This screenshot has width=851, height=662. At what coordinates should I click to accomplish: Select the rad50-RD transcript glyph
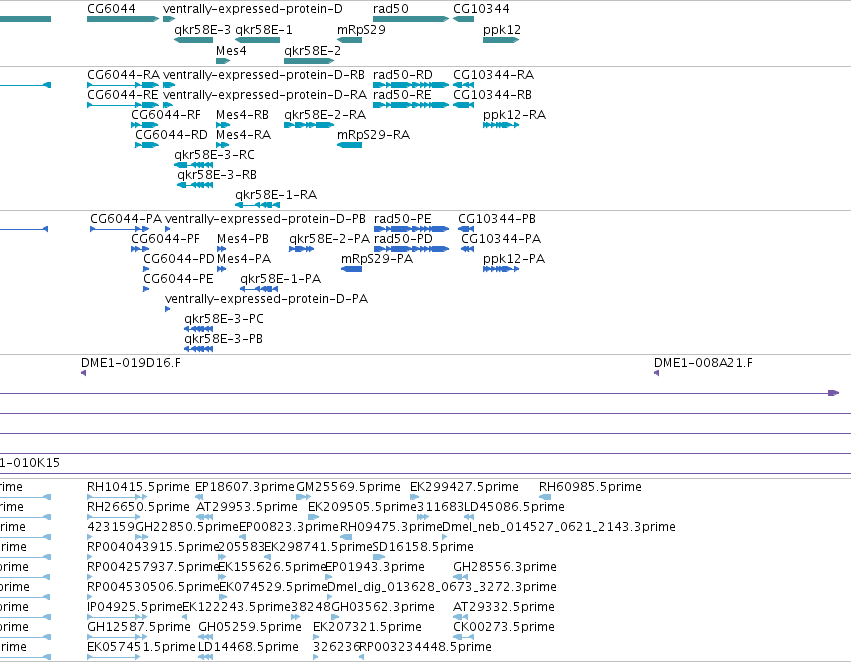pos(411,85)
